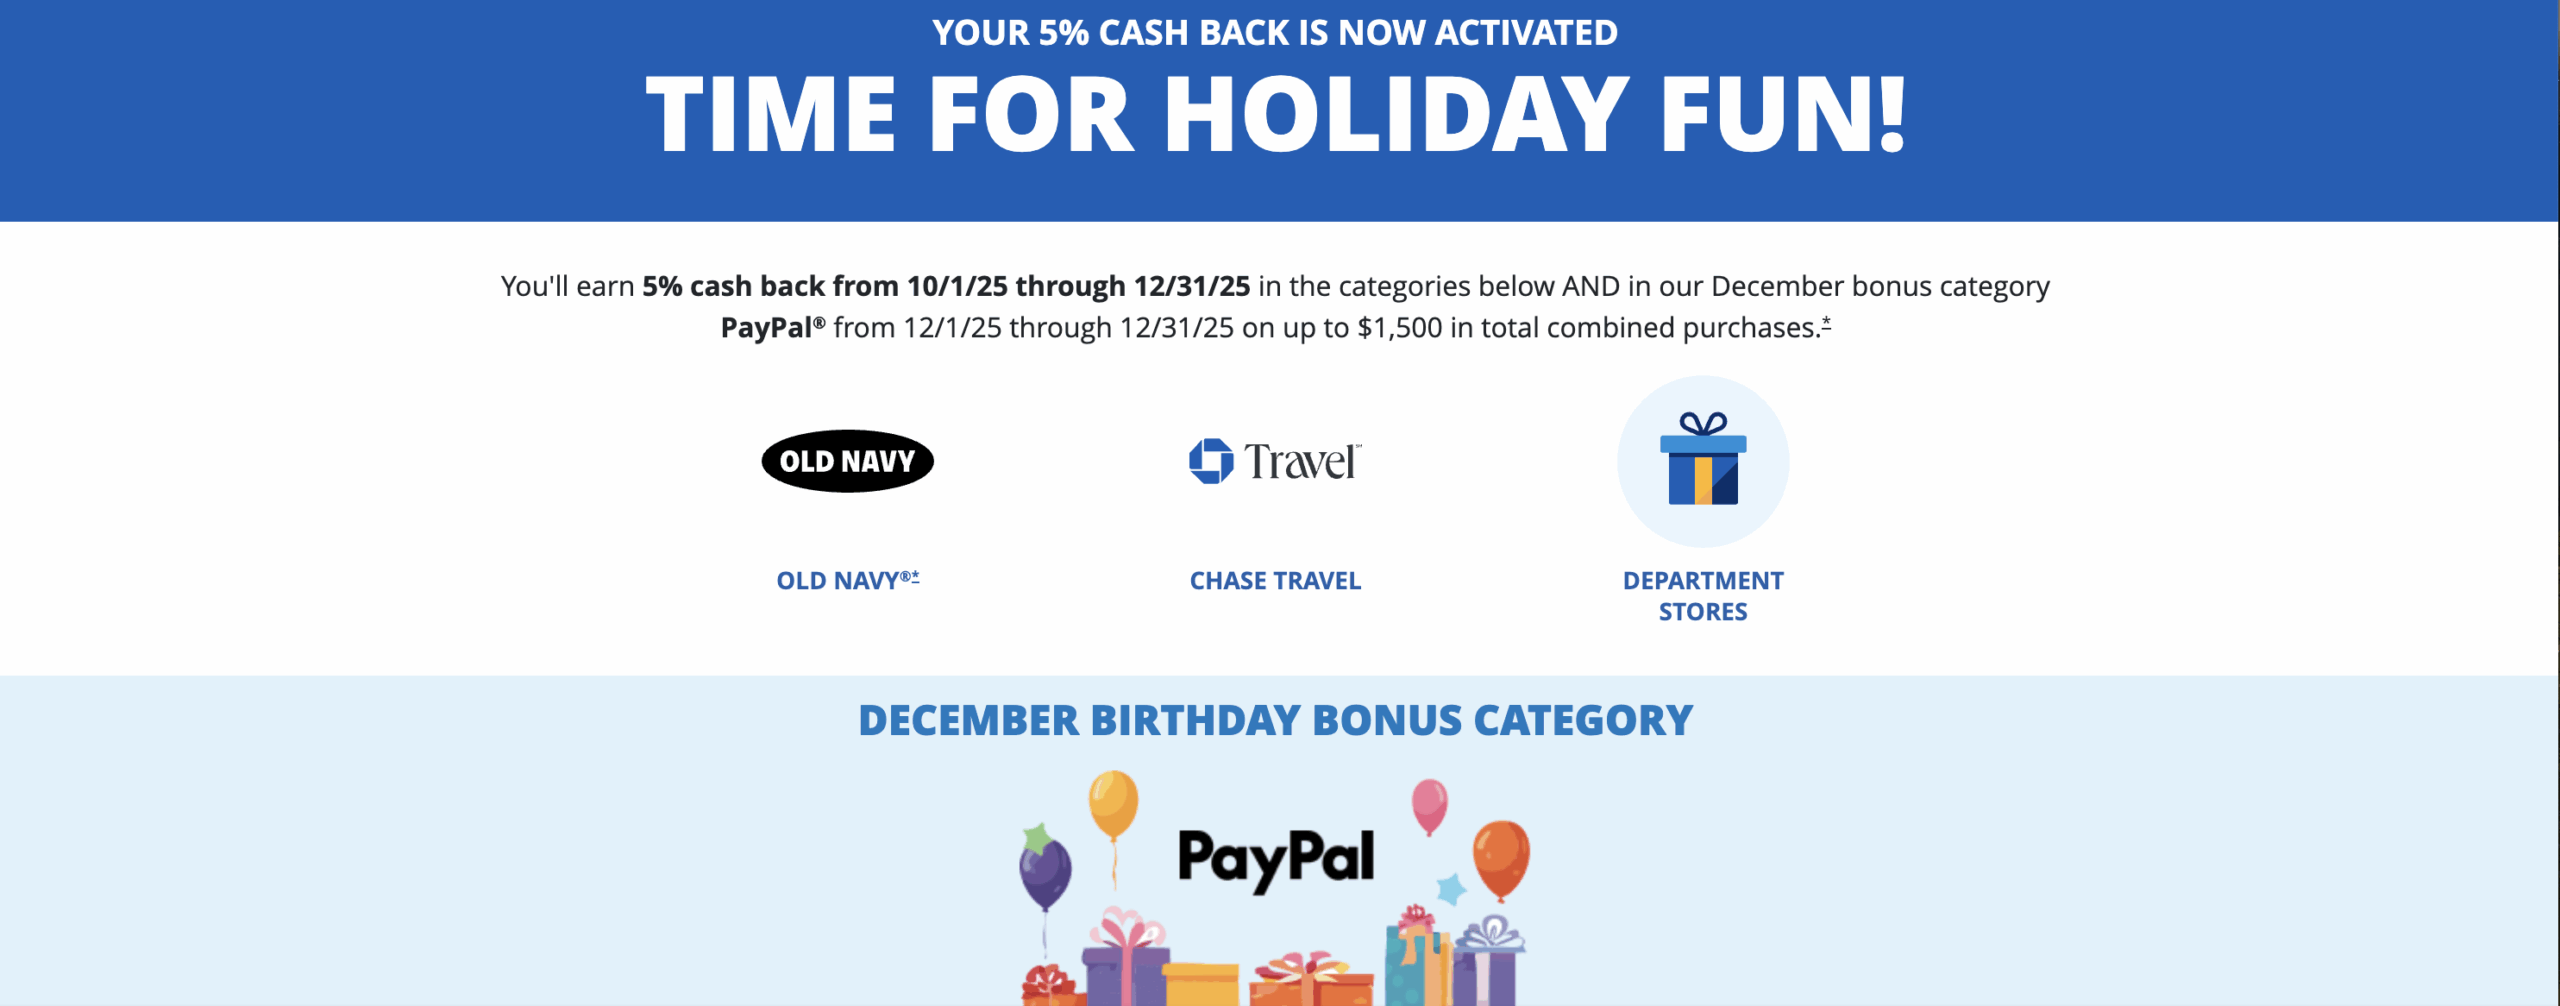Click the green star above purple balloon
This screenshot has width=2560, height=1006.
pos(1037,836)
